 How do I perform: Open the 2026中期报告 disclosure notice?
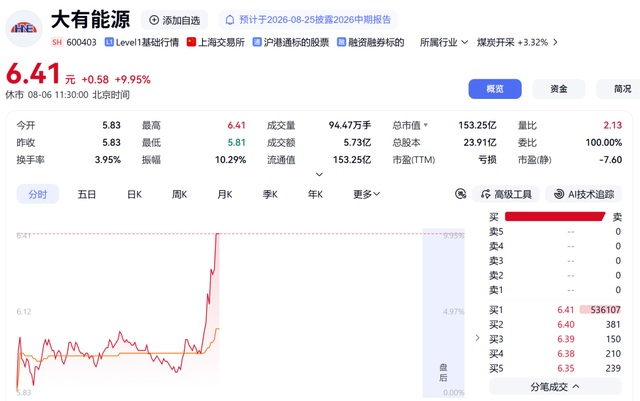click(x=308, y=20)
